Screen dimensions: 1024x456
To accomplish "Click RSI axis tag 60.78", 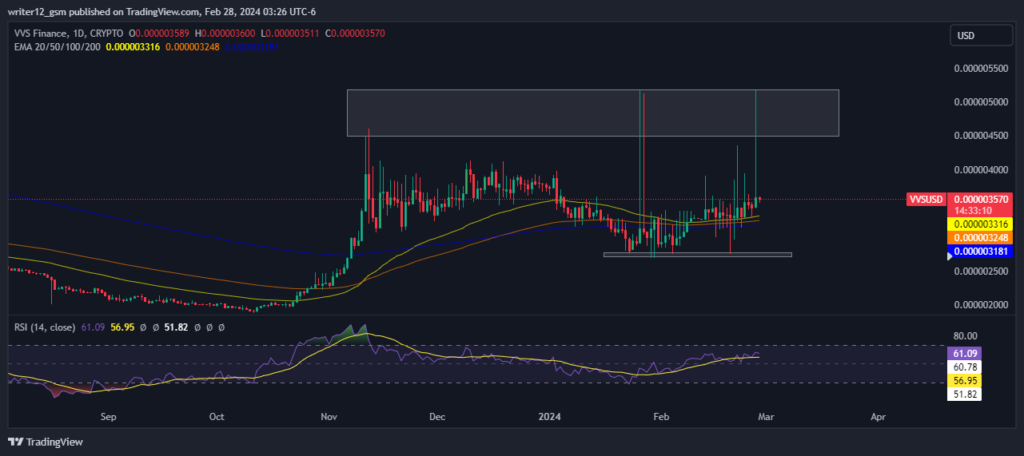I will (964, 366).
